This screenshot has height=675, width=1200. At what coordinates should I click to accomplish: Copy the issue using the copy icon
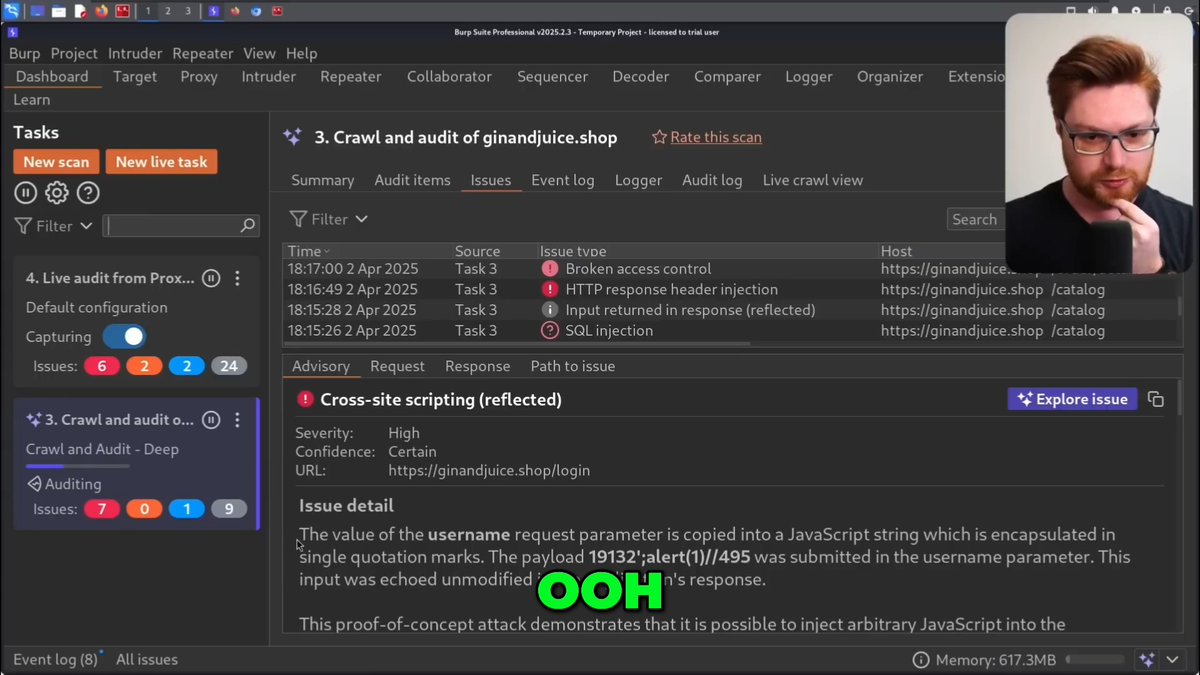tap(1156, 399)
